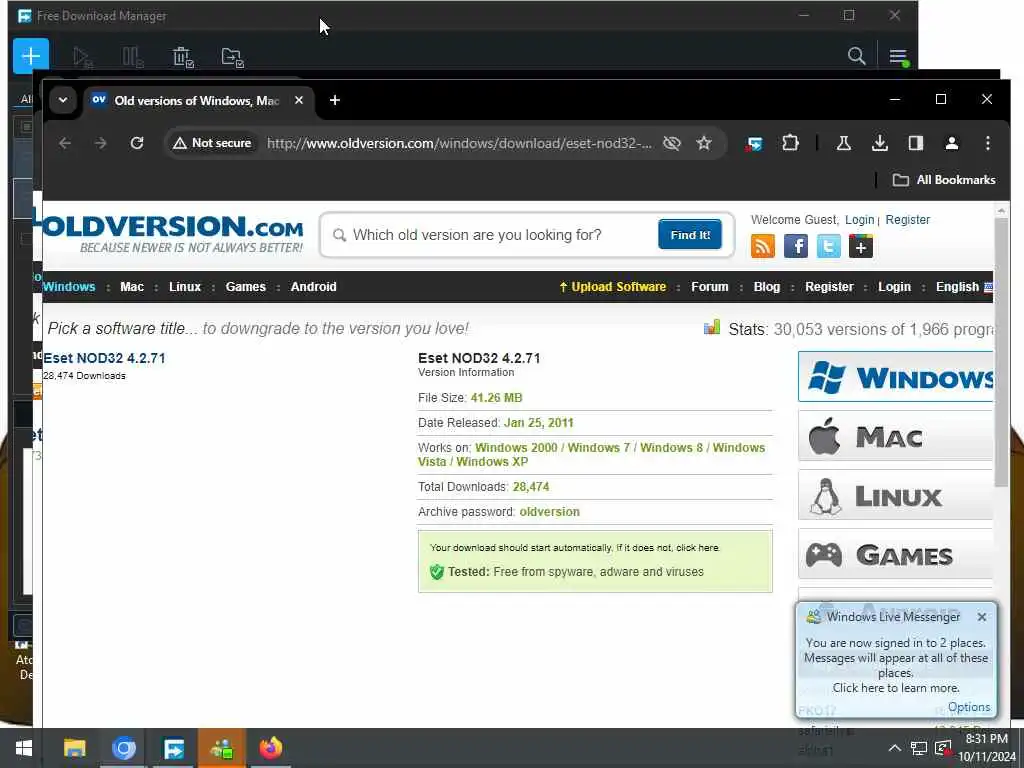Open Register in the navigation bar
Screen dimensions: 1024x768
pyautogui.click(x=829, y=287)
